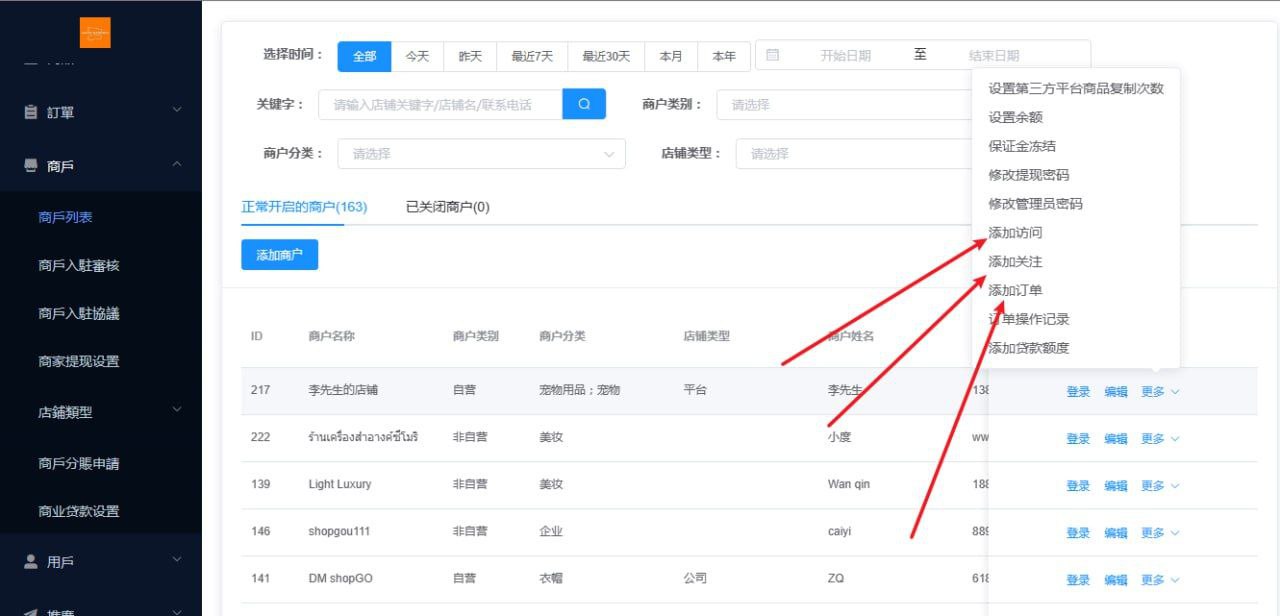Select the 最近7天 time filter
The height and width of the screenshot is (616, 1280).
tap(532, 57)
